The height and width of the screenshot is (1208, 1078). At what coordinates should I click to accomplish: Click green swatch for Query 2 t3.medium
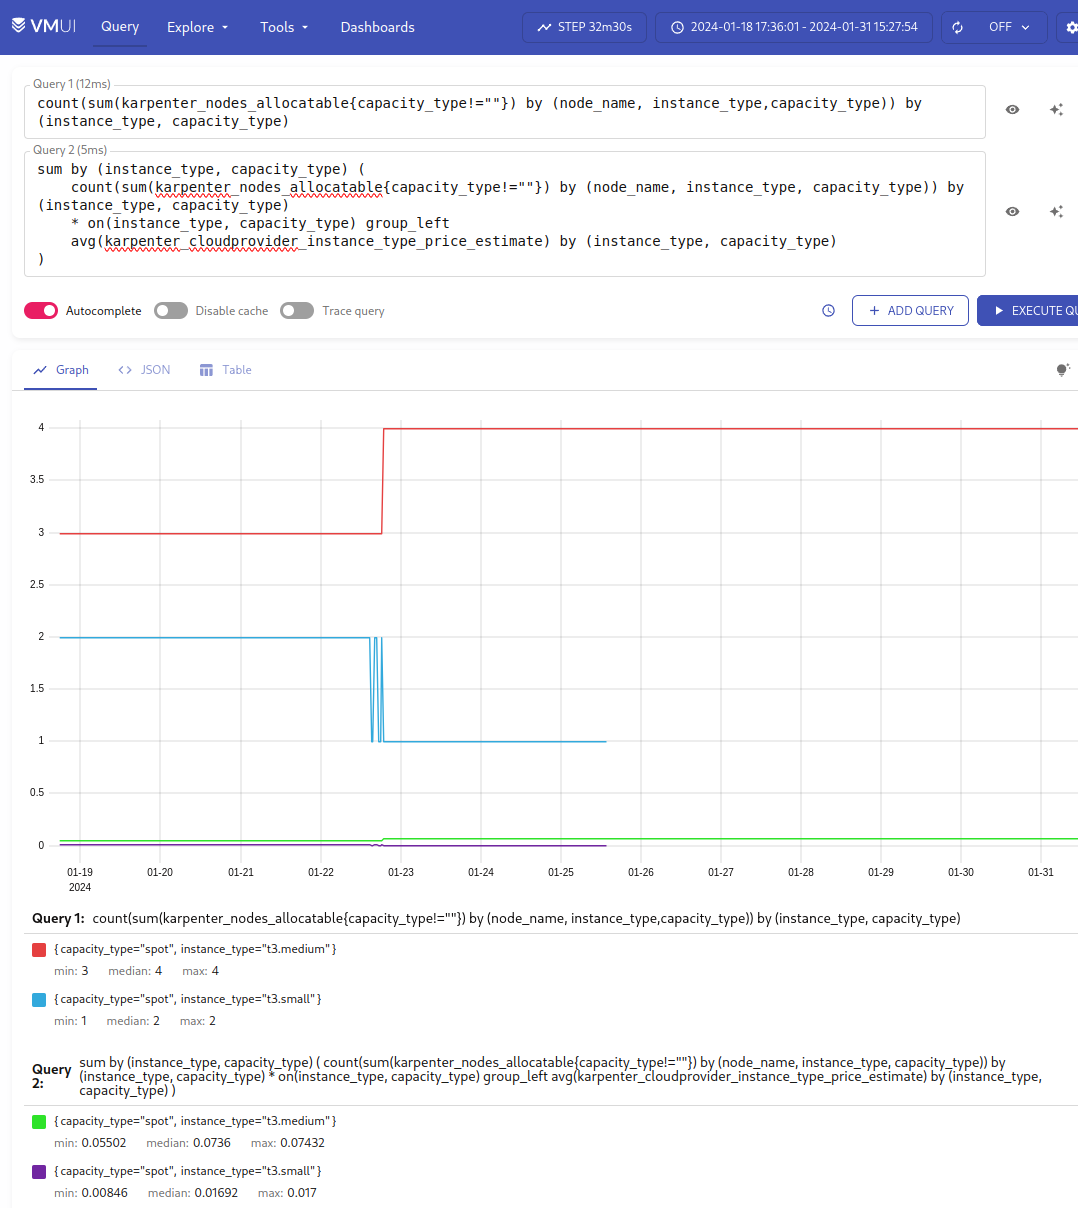tap(39, 1121)
